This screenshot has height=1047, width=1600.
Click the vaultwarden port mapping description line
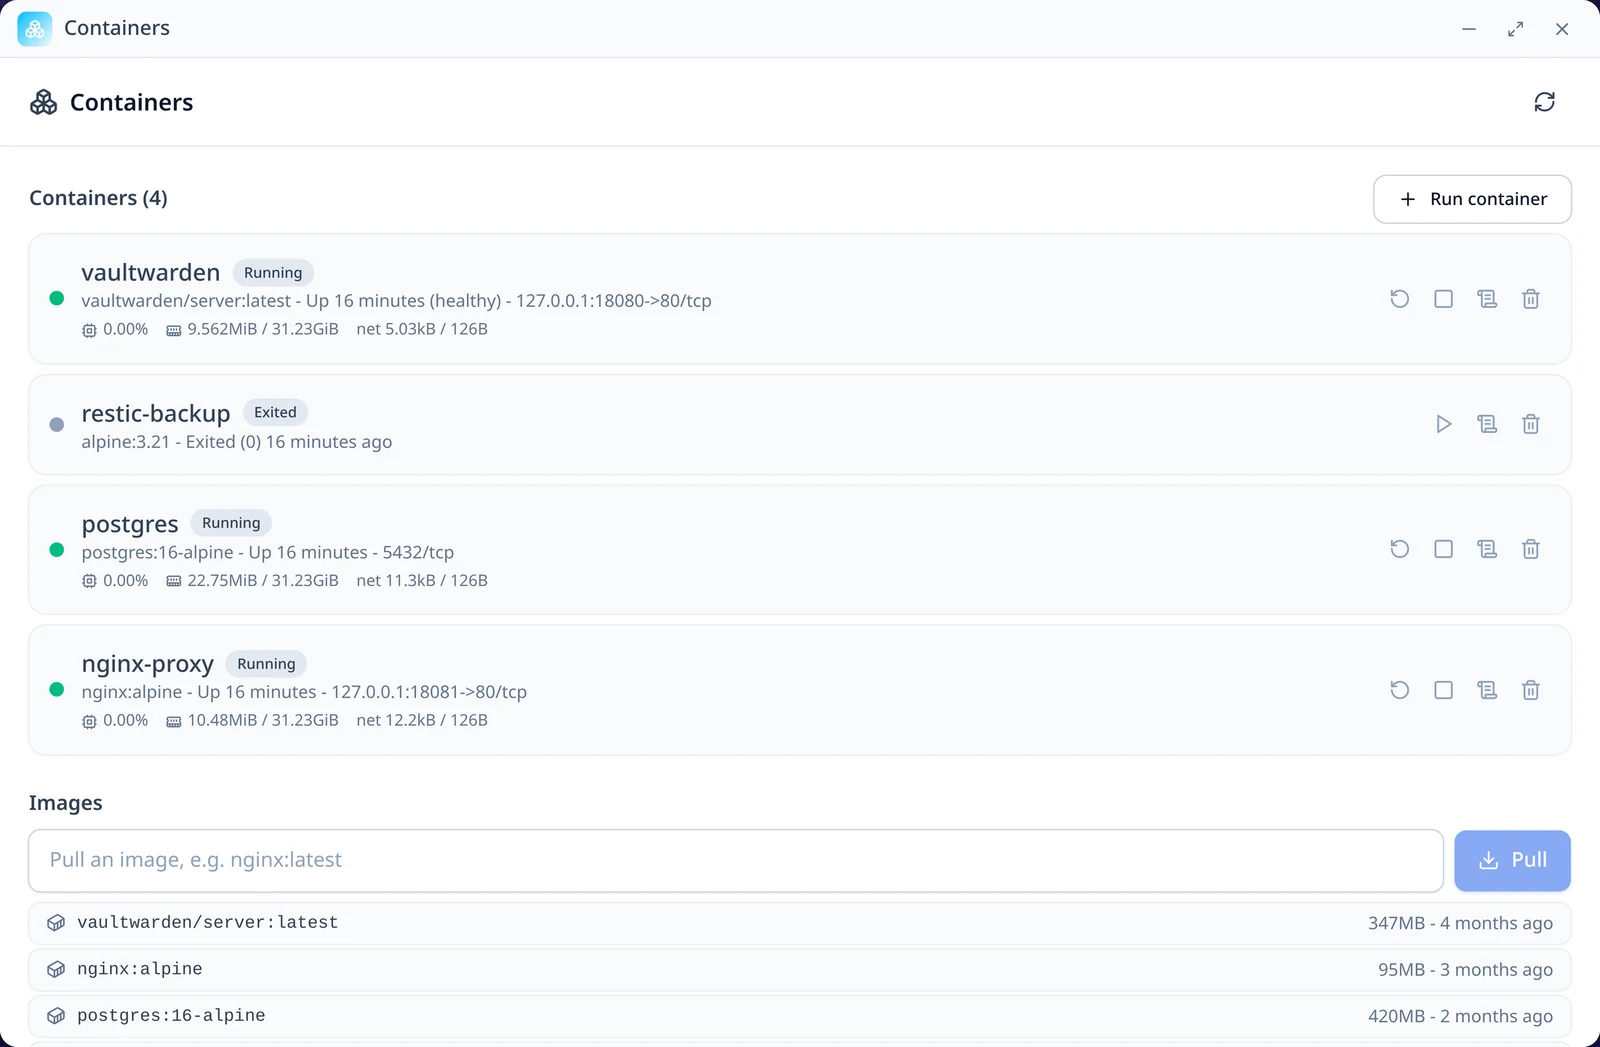coord(396,301)
